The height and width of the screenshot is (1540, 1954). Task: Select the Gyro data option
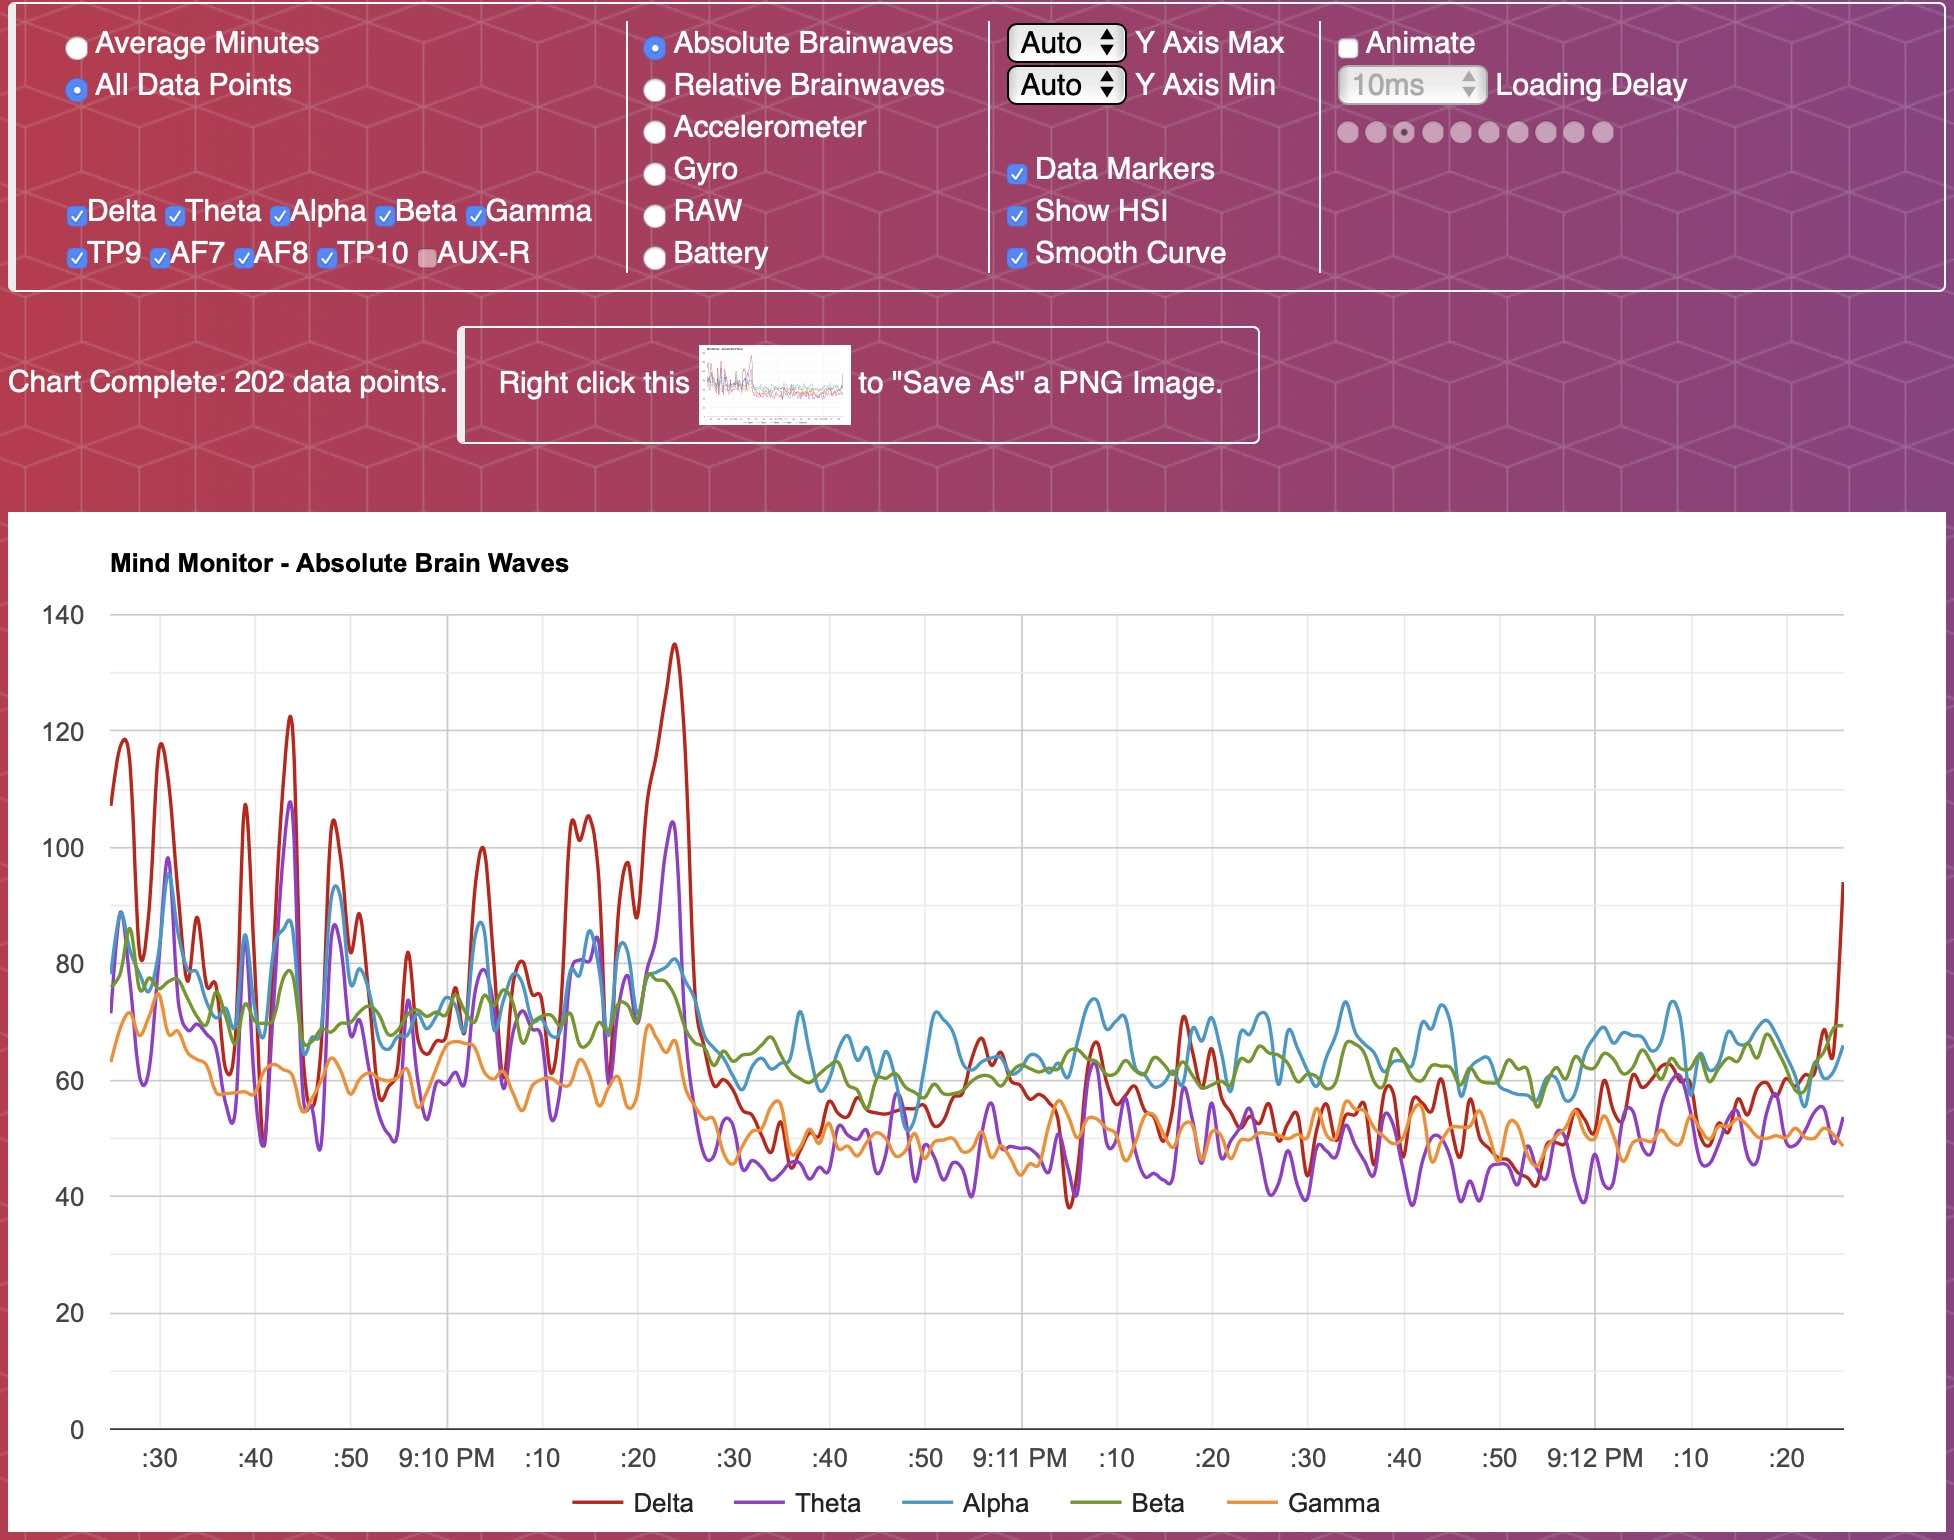point(654,173)
